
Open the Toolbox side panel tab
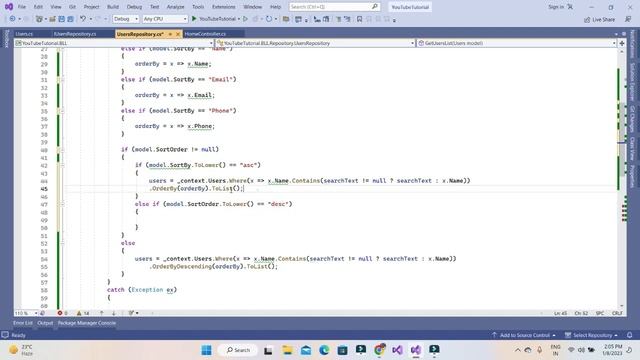(x=6, y=39)
